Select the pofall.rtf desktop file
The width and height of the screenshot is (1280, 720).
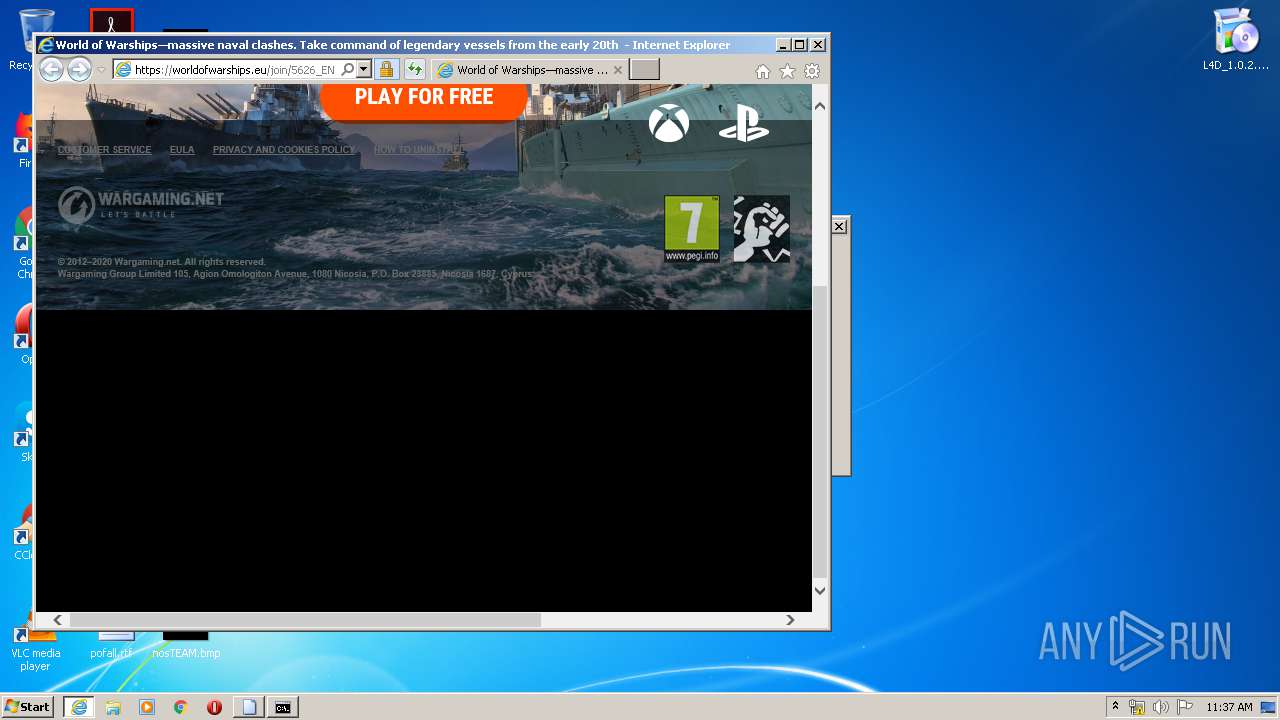[x=111, y=645]
